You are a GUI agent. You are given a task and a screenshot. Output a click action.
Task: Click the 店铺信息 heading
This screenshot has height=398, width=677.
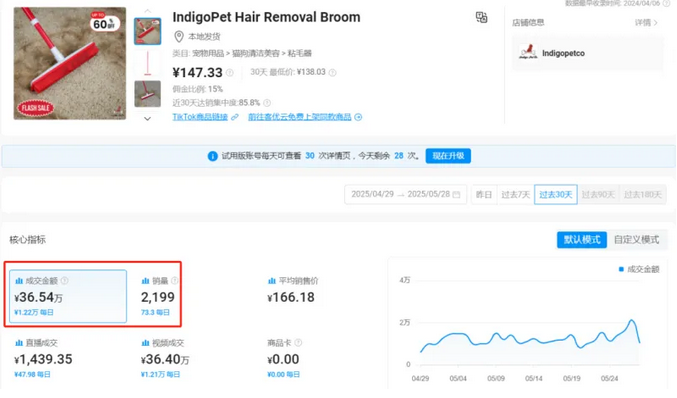[528, 23]
